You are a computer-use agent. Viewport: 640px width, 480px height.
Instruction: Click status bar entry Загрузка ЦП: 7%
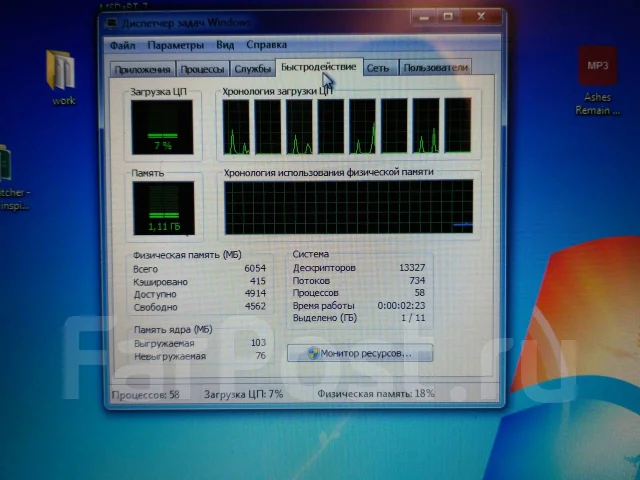pos(244,394)
